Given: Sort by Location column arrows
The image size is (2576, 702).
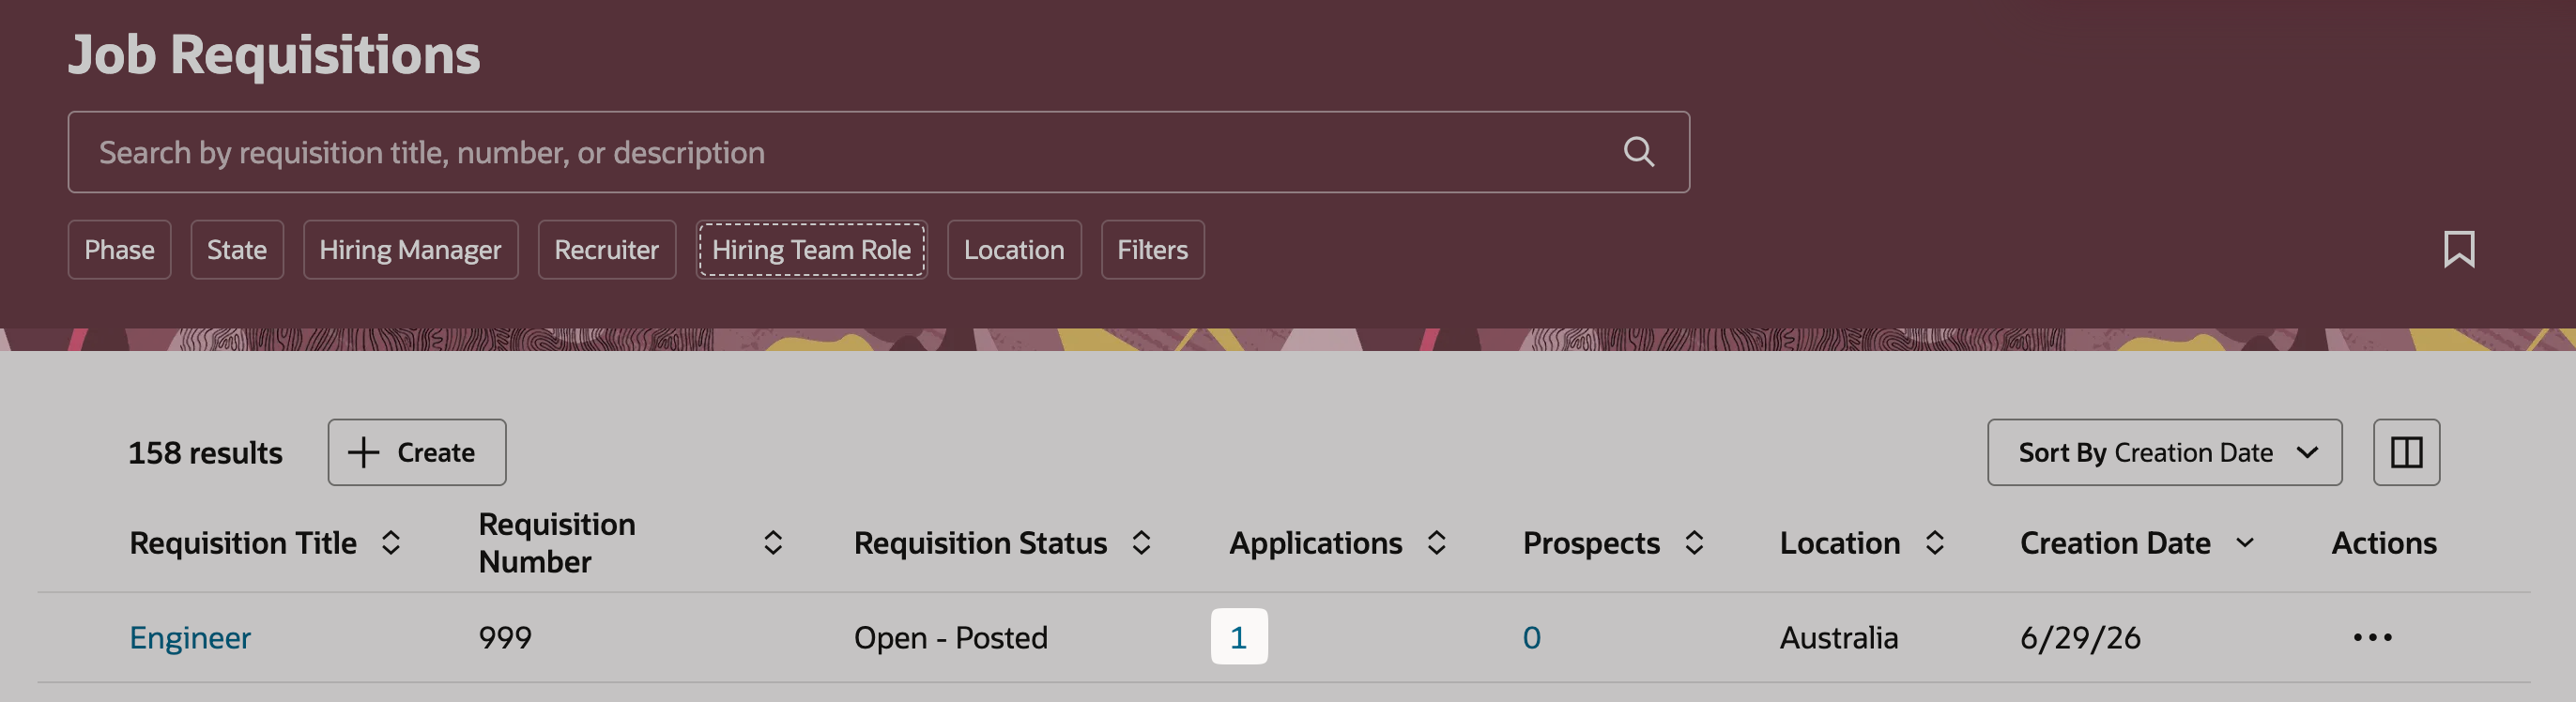Looking at the screenshot, I should pyautogui.click(x=1935, y=543).
